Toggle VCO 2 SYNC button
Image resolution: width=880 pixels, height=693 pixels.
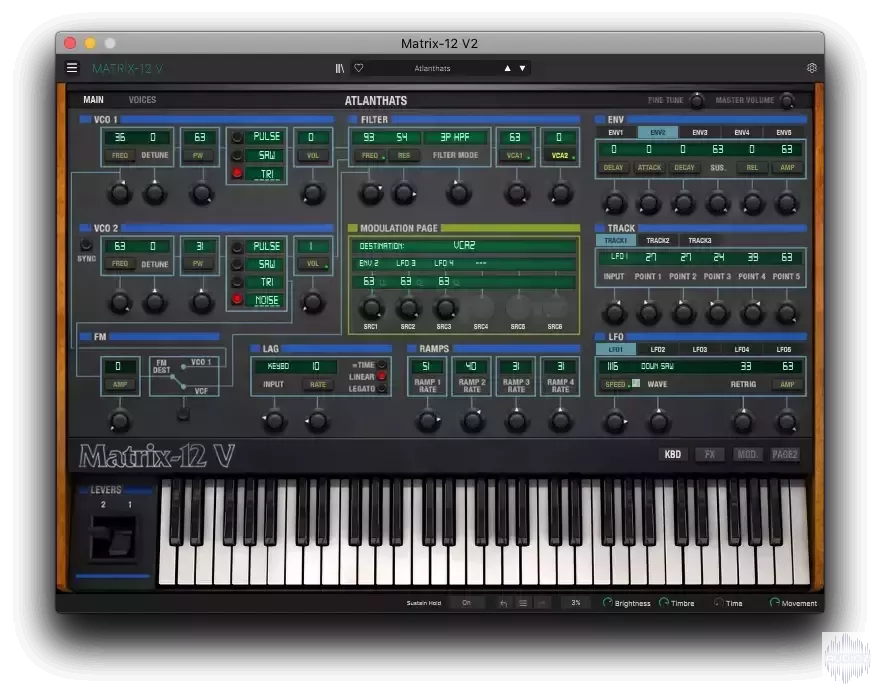coord(86,245)
